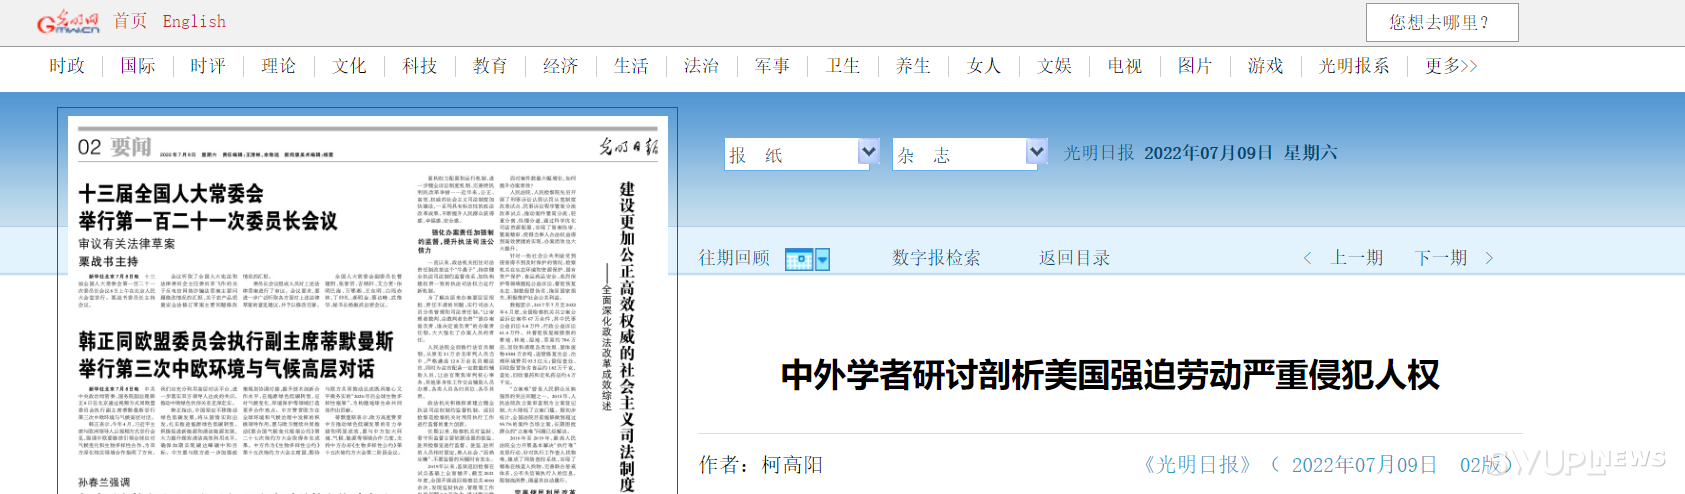Image resolution: width=1685 pixels, height=494 pixels.
Task: Click the 建设更加公正高效权威 vertical headline
Action: pyautogui.click(x=627, y=337)
